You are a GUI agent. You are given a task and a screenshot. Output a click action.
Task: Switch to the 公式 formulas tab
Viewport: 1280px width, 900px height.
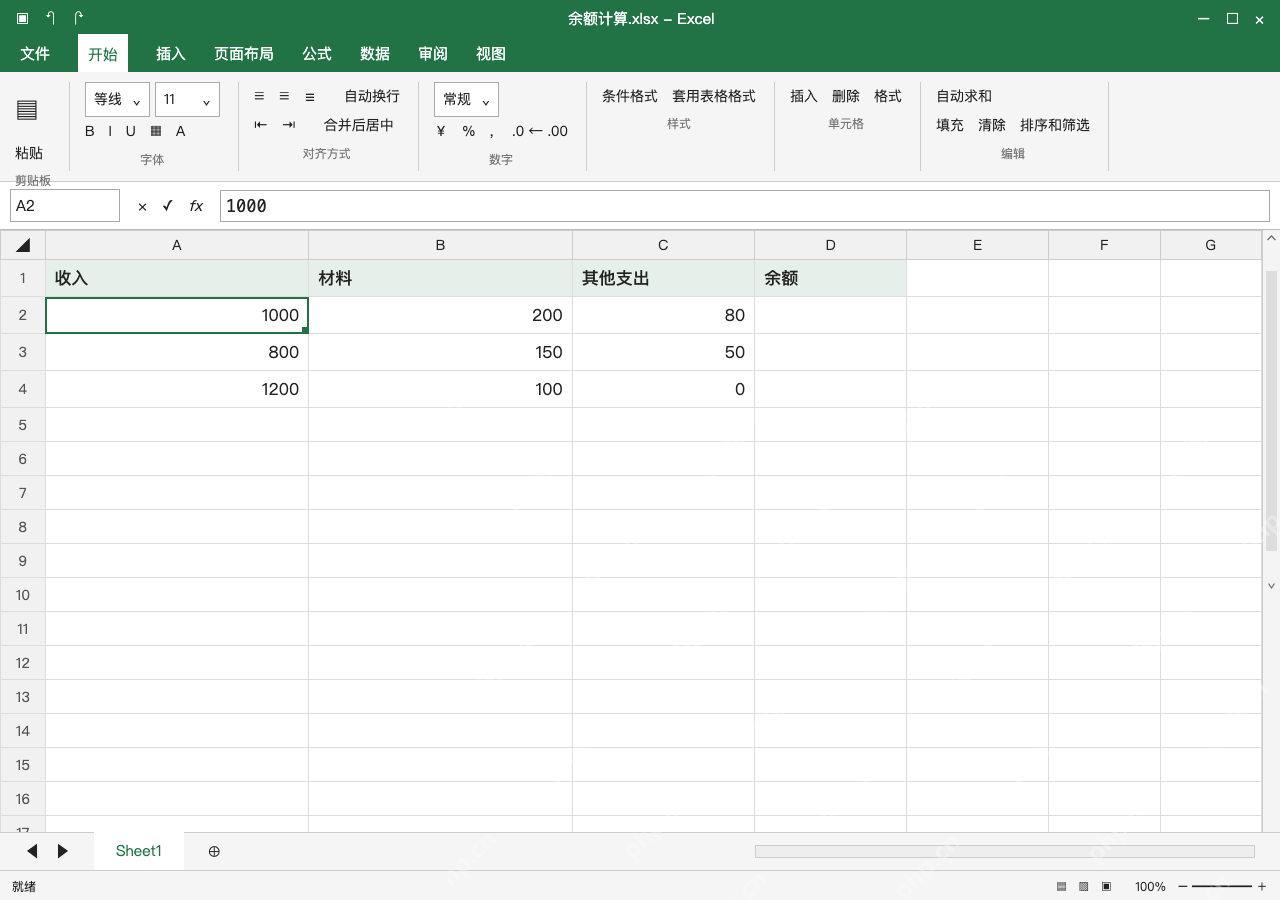coord(317,54)
